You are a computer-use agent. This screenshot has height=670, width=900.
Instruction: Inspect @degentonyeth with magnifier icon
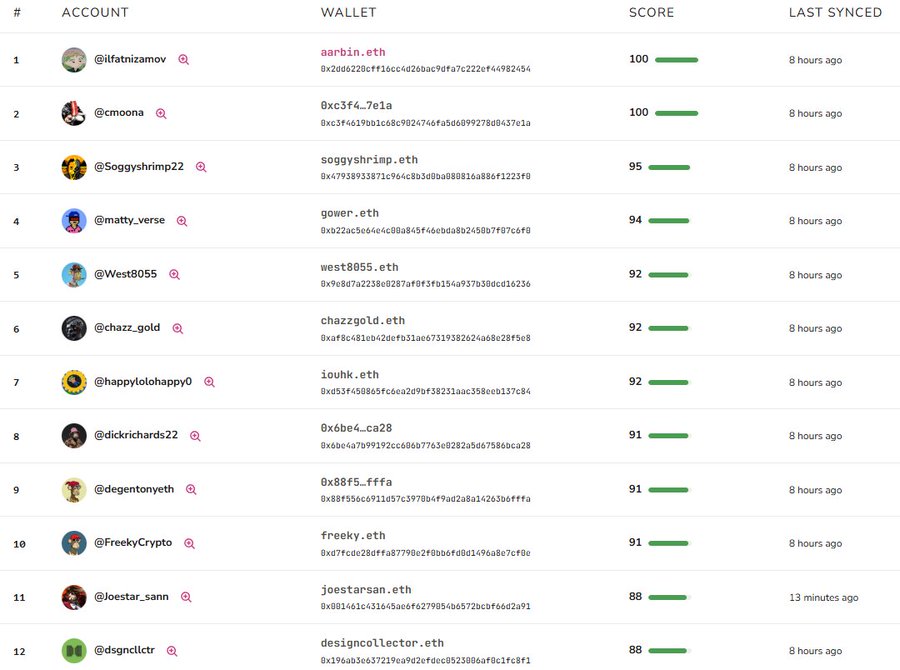point(191,489)
